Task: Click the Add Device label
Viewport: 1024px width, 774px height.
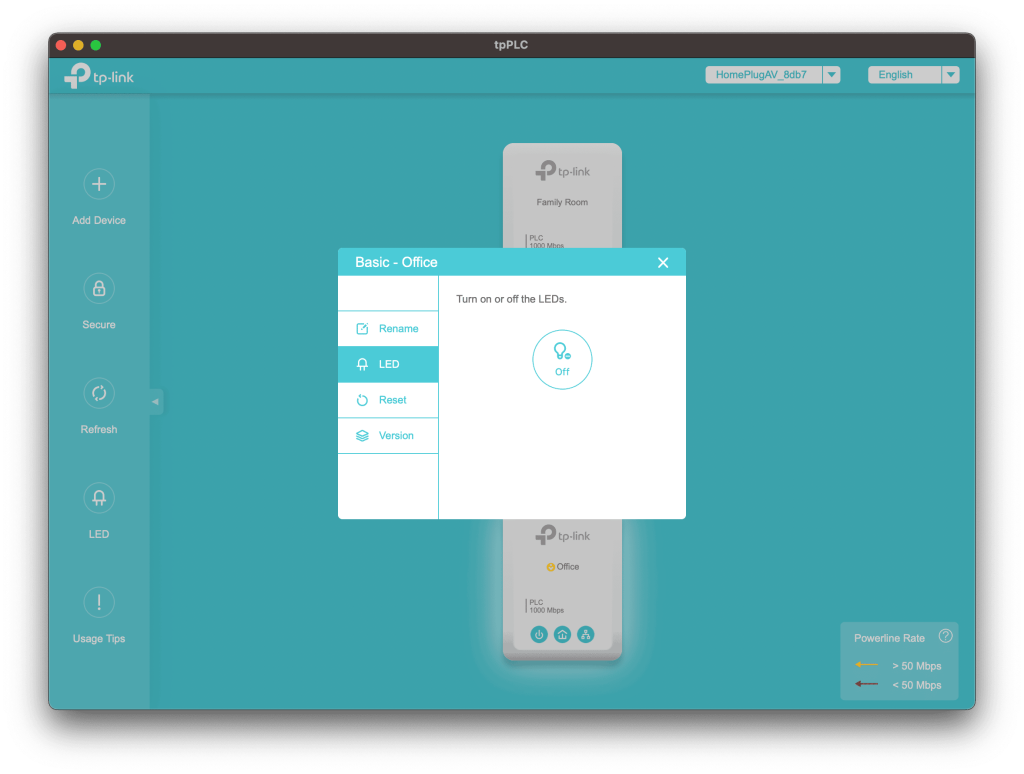Action: click(x=99, y=220)
